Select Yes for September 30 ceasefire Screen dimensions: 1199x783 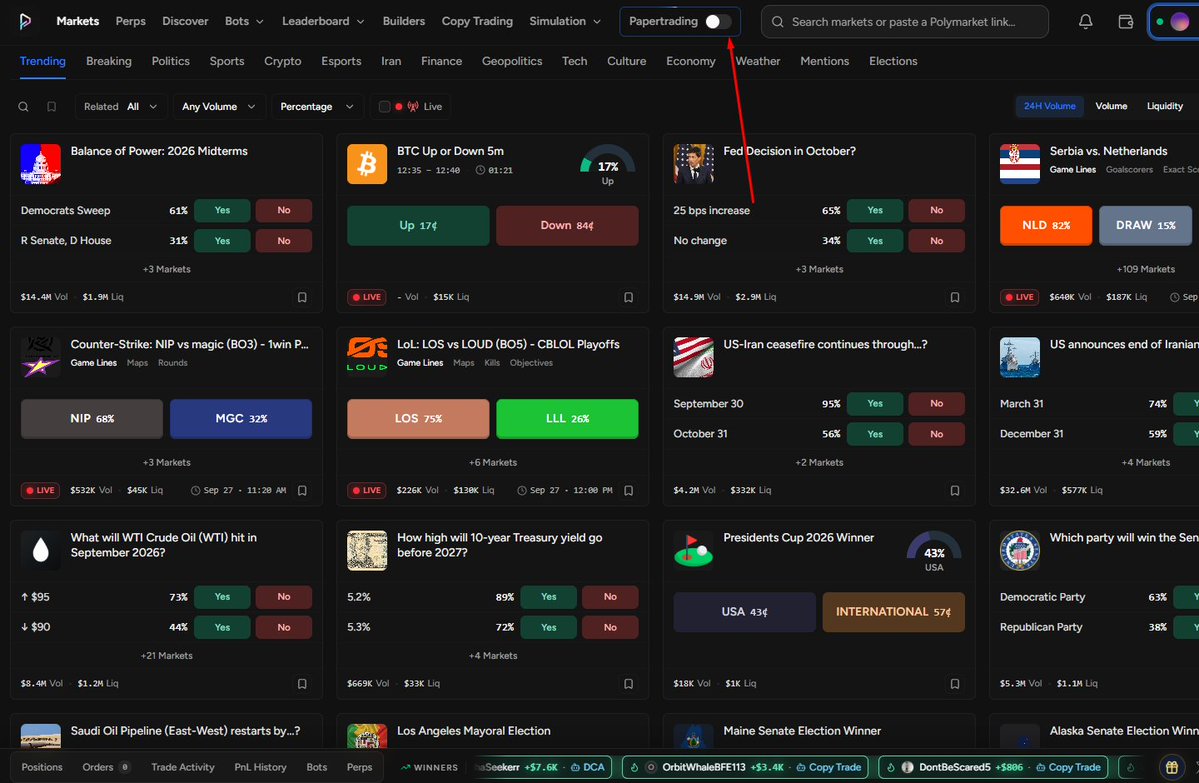(x=876, y=404)
